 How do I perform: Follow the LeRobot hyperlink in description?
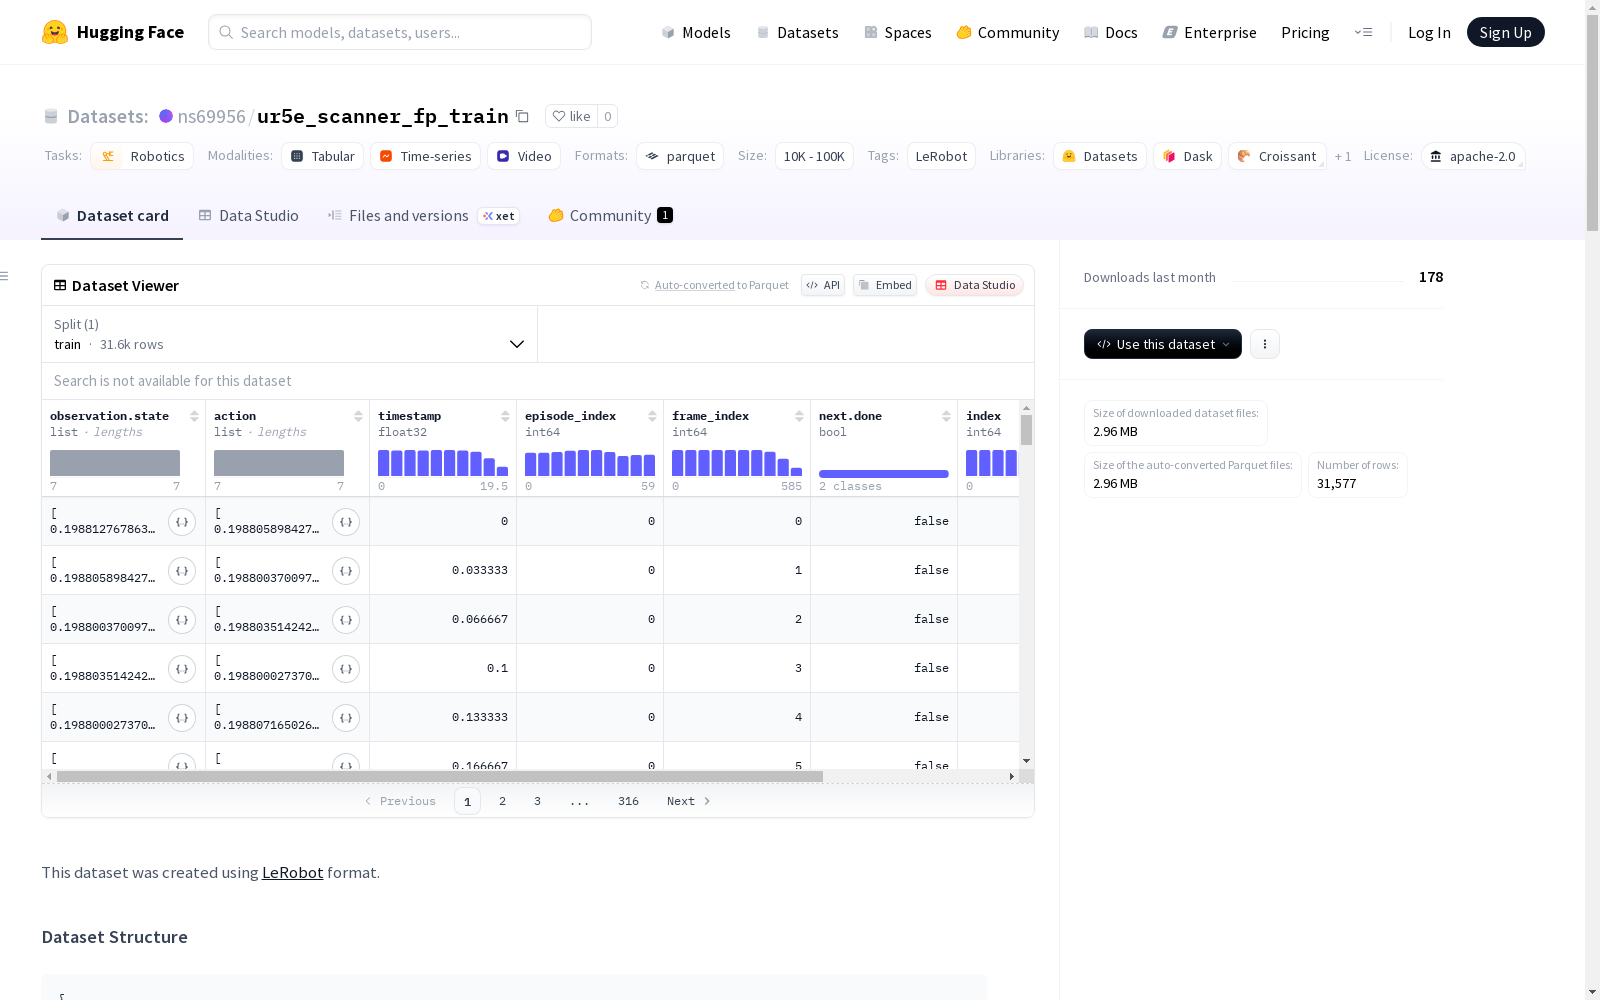pyautogui.click(x=292, y=872)
